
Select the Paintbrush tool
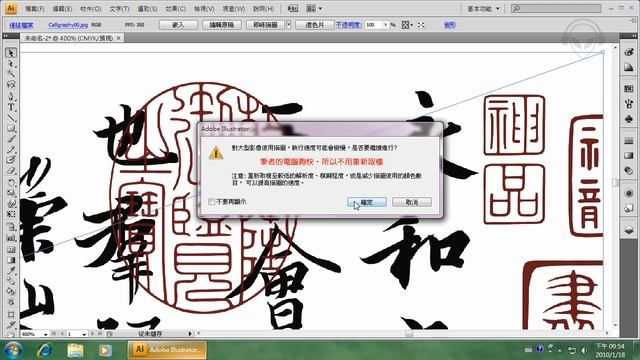11,139
